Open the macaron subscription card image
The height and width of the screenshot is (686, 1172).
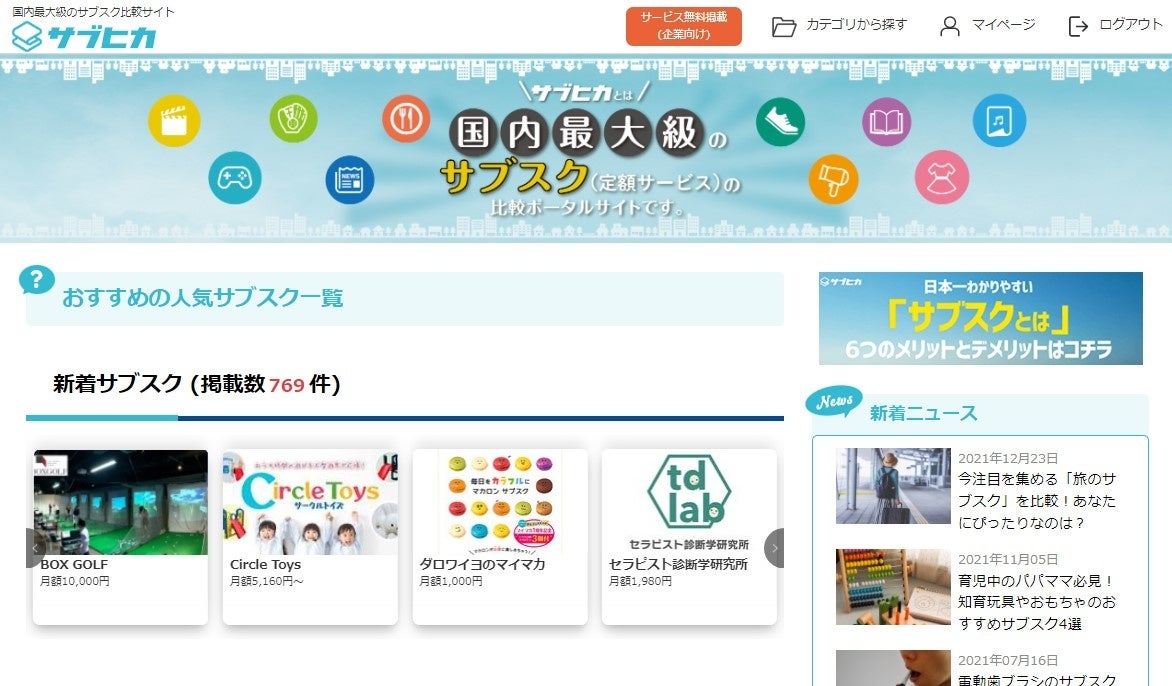click(500, 502)
